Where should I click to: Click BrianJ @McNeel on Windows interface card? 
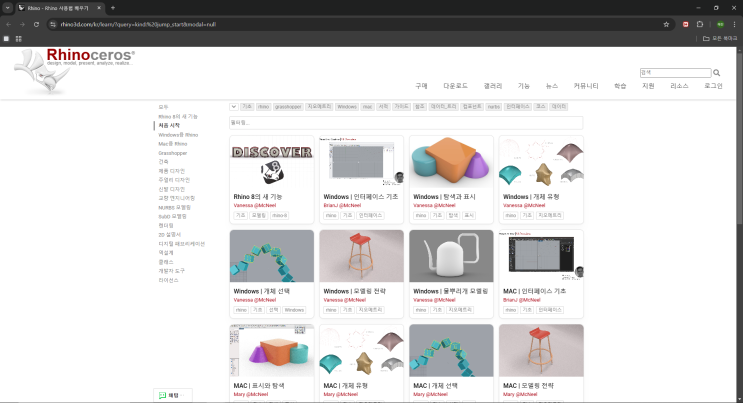coord(342,205)
